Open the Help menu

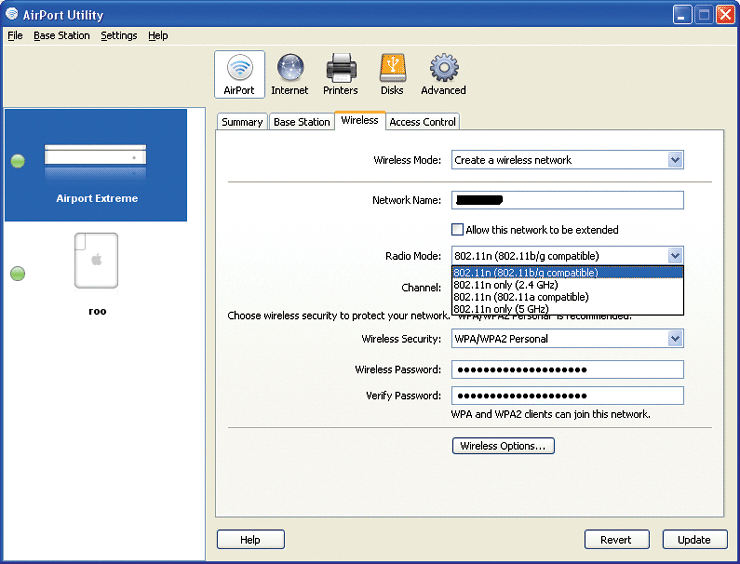pyautogui.click(x=158, y=35)
